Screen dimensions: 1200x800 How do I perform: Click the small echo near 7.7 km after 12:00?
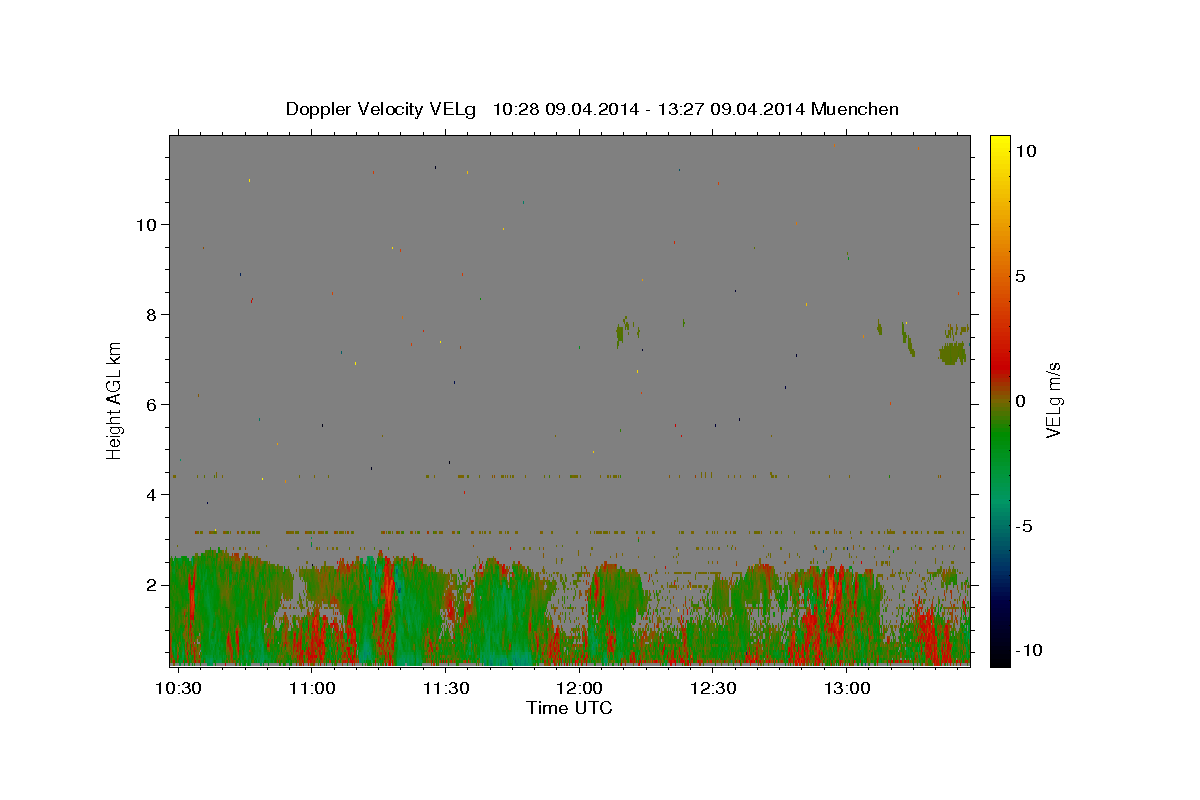[x=627, y=330]
